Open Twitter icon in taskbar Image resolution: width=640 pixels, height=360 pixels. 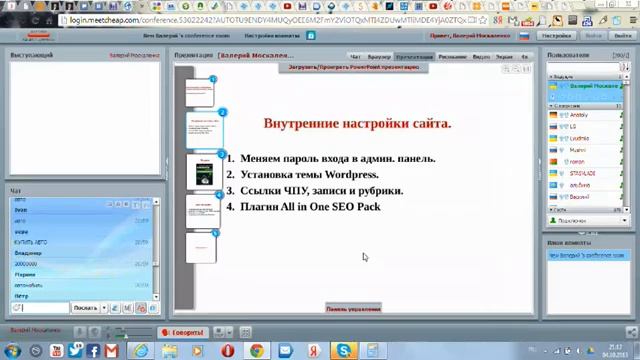[x=75, y=351]
